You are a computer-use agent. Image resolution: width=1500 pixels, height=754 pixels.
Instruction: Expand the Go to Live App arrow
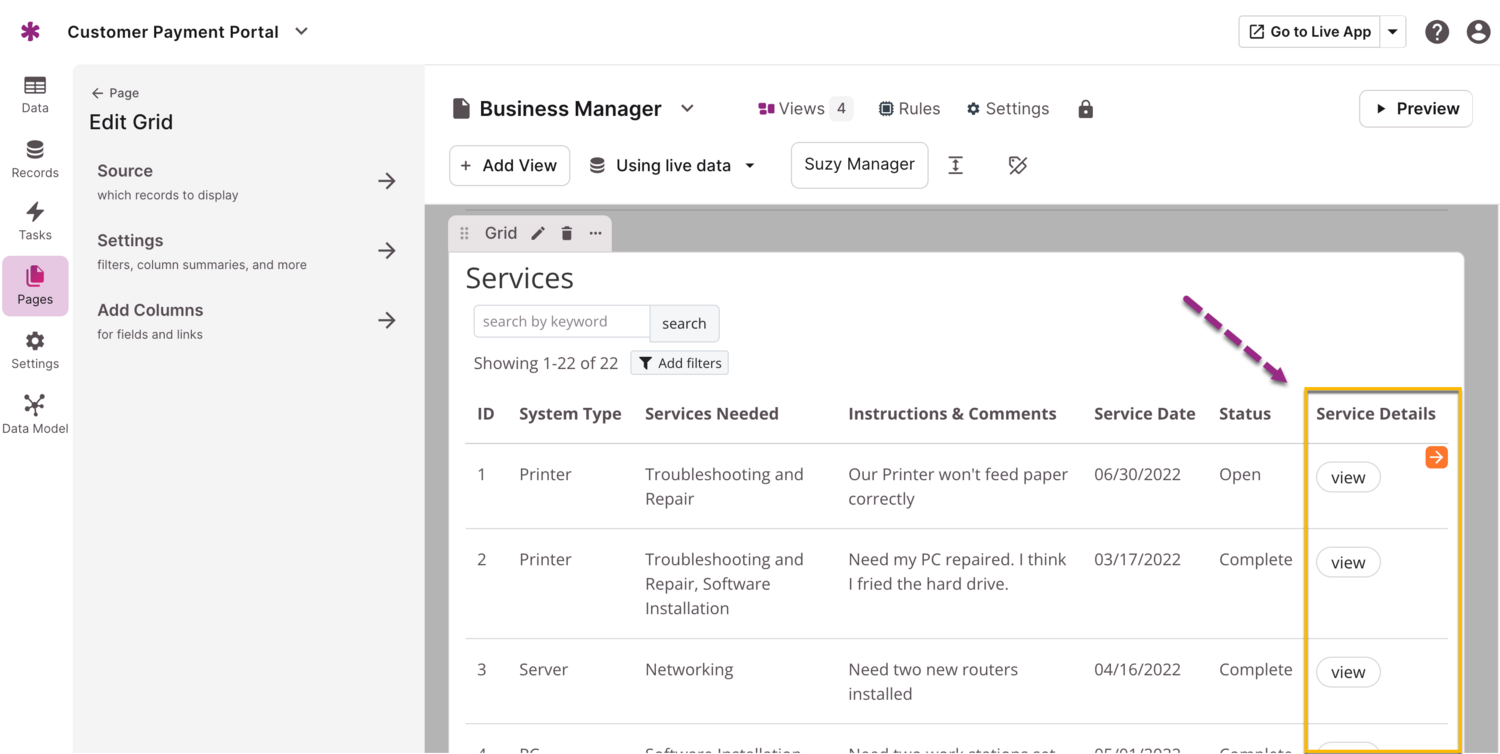(x=1393, y=32)
